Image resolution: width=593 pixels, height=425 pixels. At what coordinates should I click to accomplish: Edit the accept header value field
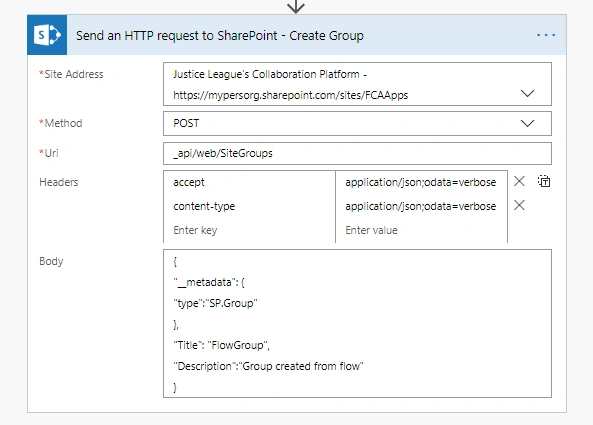421,182
